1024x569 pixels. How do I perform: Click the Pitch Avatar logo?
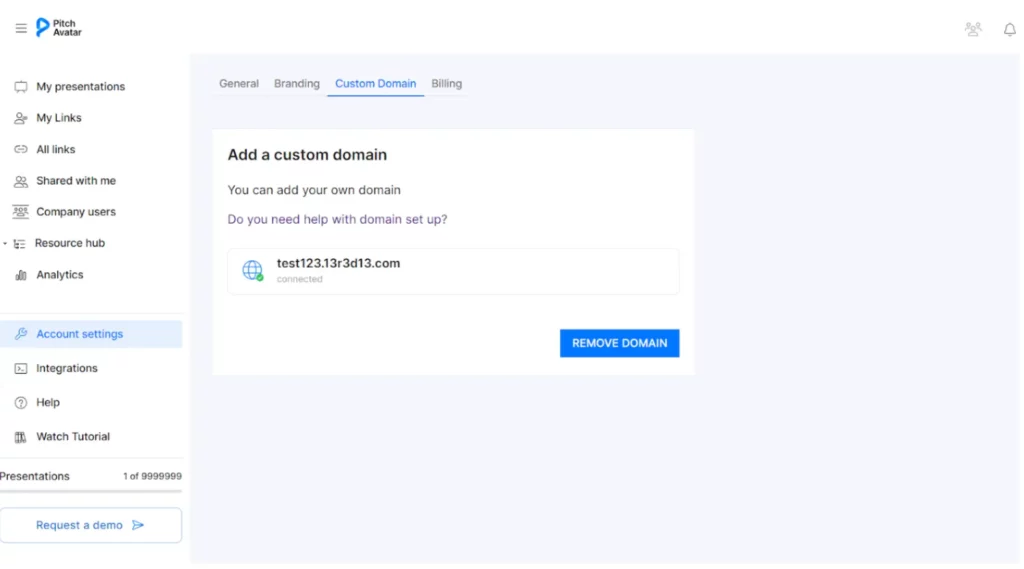click(x=59, y=27)
